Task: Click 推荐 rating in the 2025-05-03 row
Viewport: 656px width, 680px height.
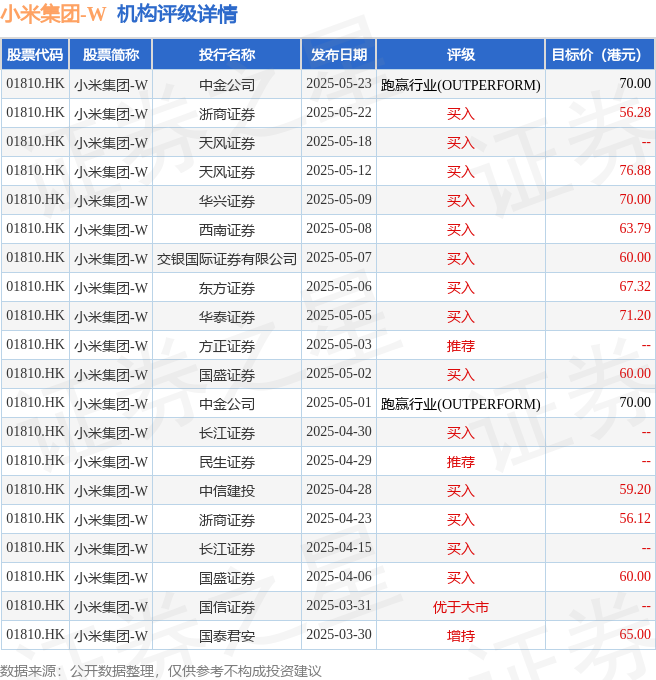Action: point(460,346)
